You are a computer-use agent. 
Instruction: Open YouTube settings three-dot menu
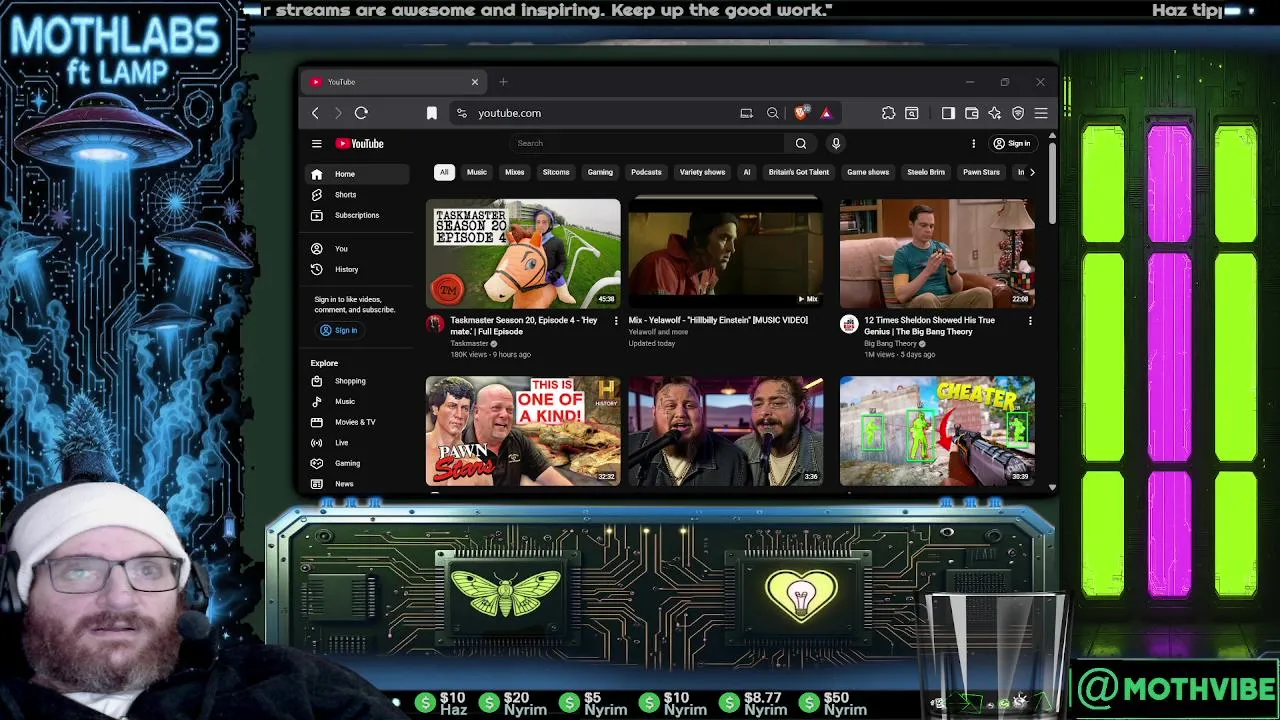[x=973, y=143]
